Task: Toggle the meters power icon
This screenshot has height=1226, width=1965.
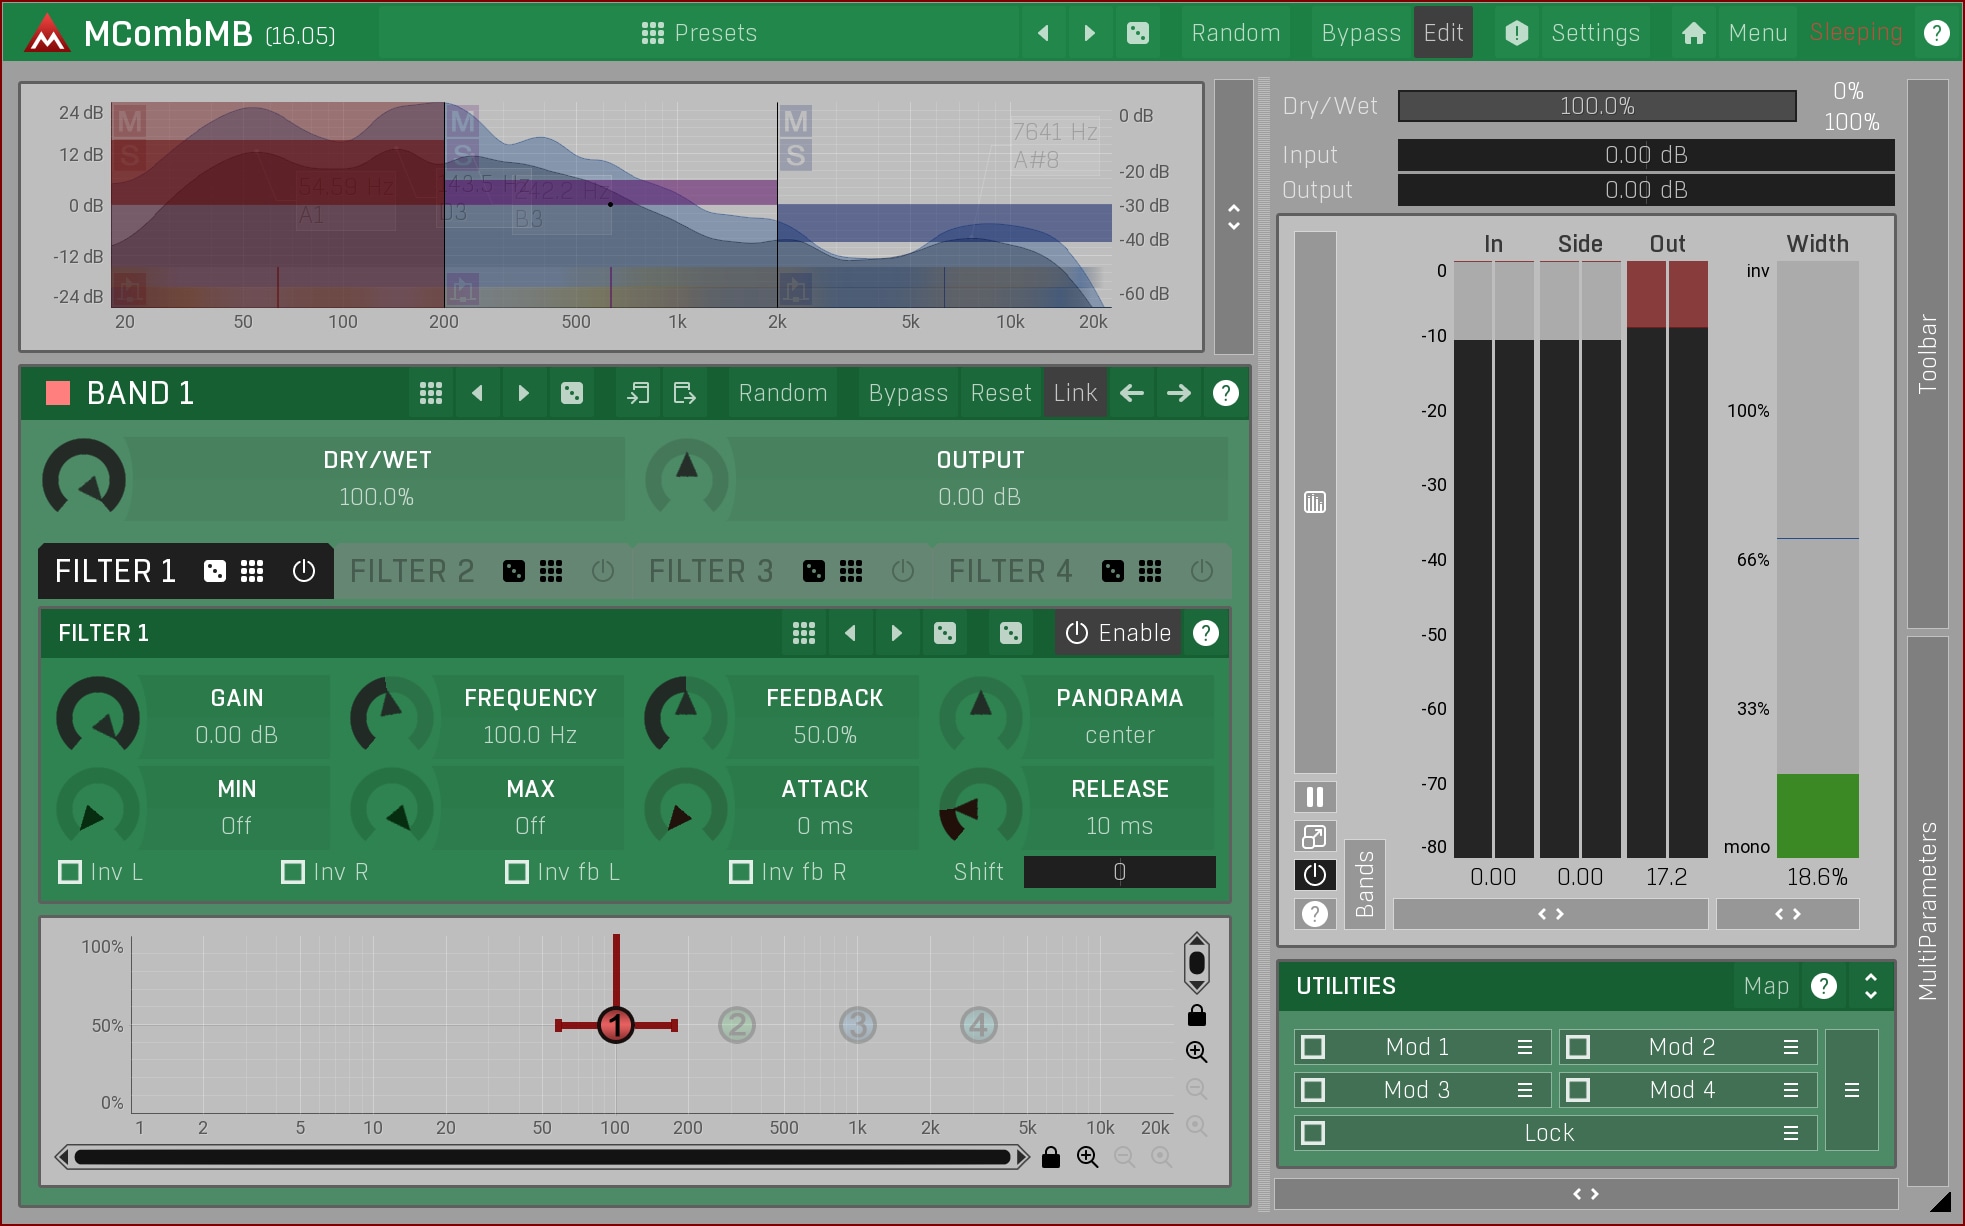Action: click(1315, 875)
